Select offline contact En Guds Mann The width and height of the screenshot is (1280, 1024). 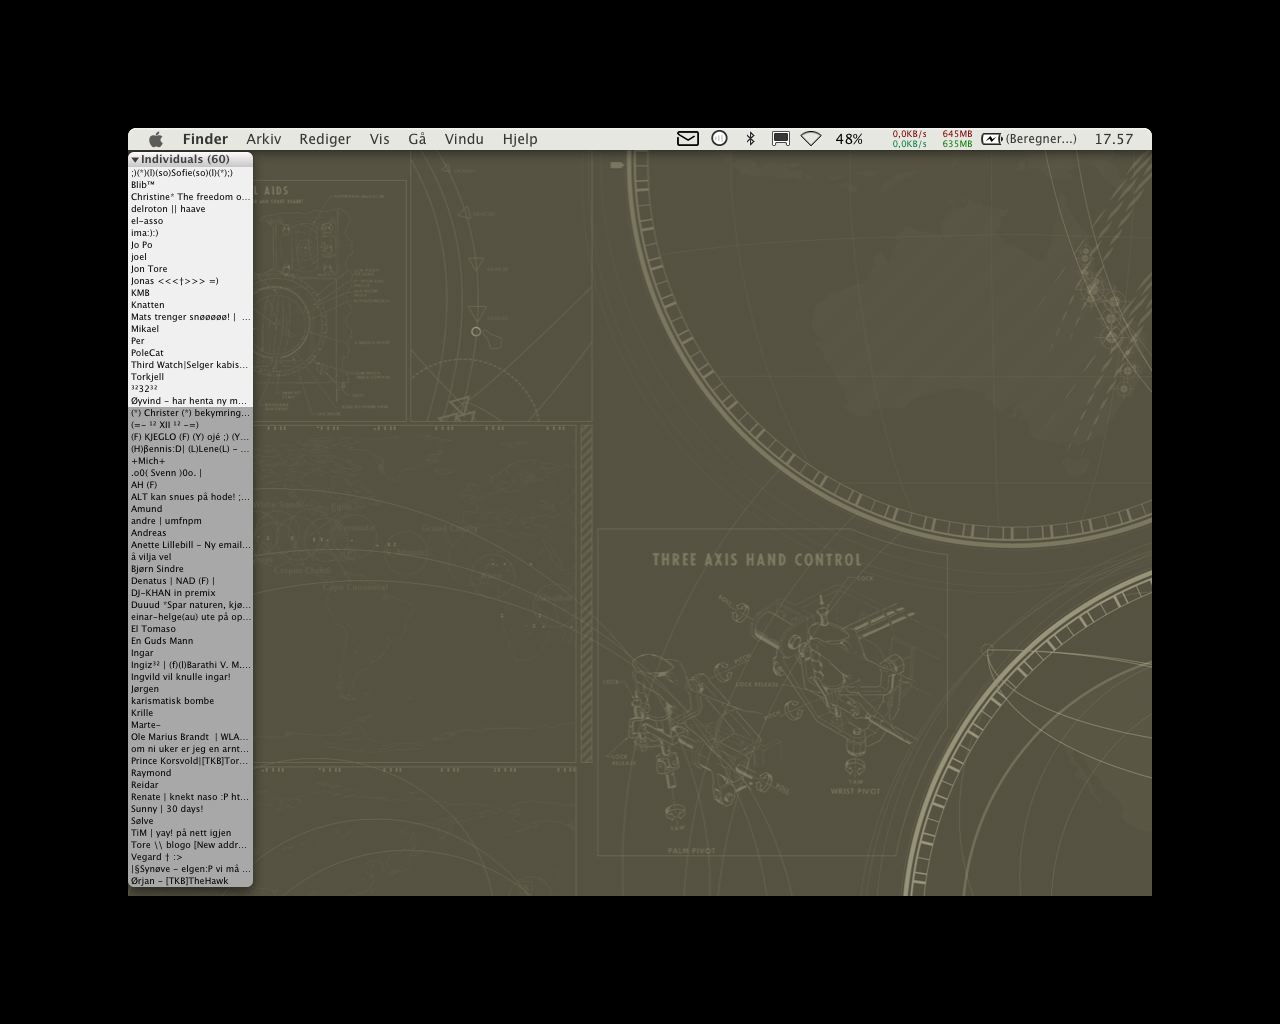pyautogui.click(x=190, y=641)
